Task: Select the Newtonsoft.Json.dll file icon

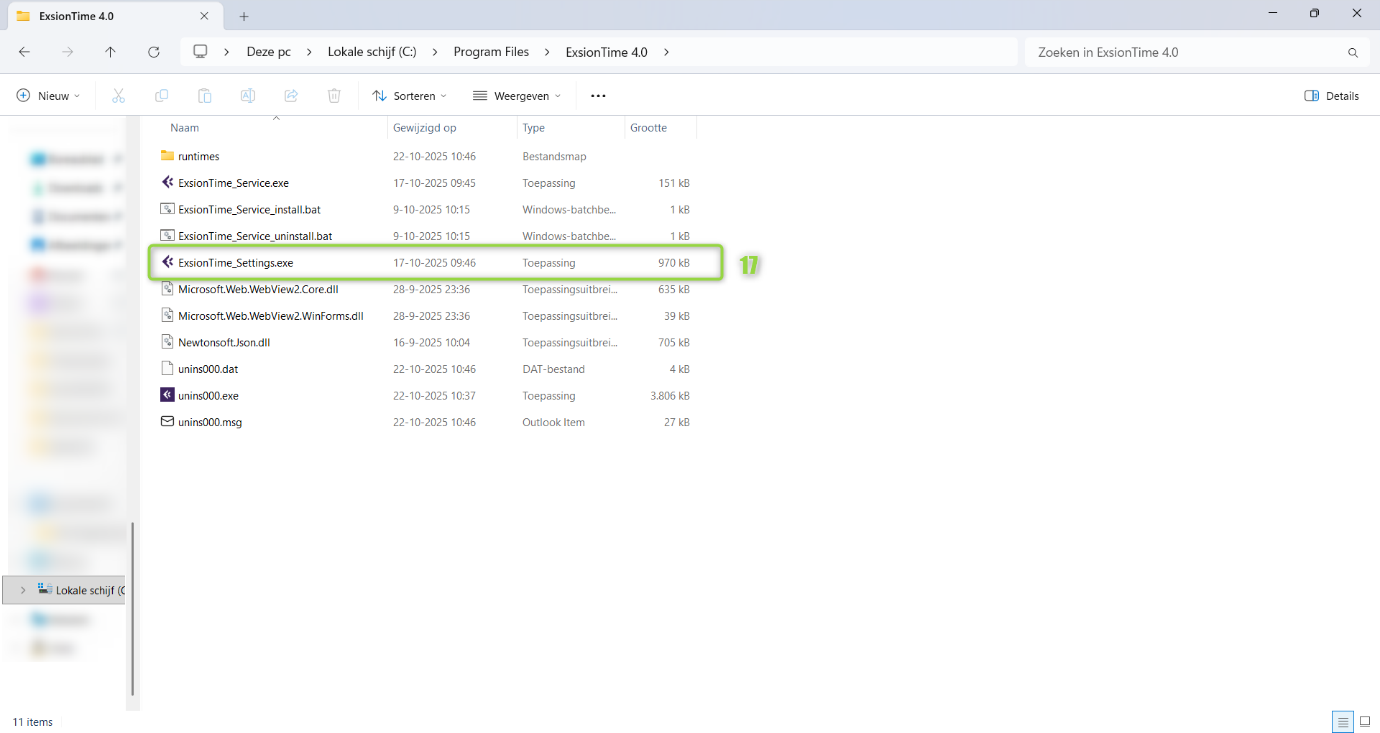Action: 167,342
